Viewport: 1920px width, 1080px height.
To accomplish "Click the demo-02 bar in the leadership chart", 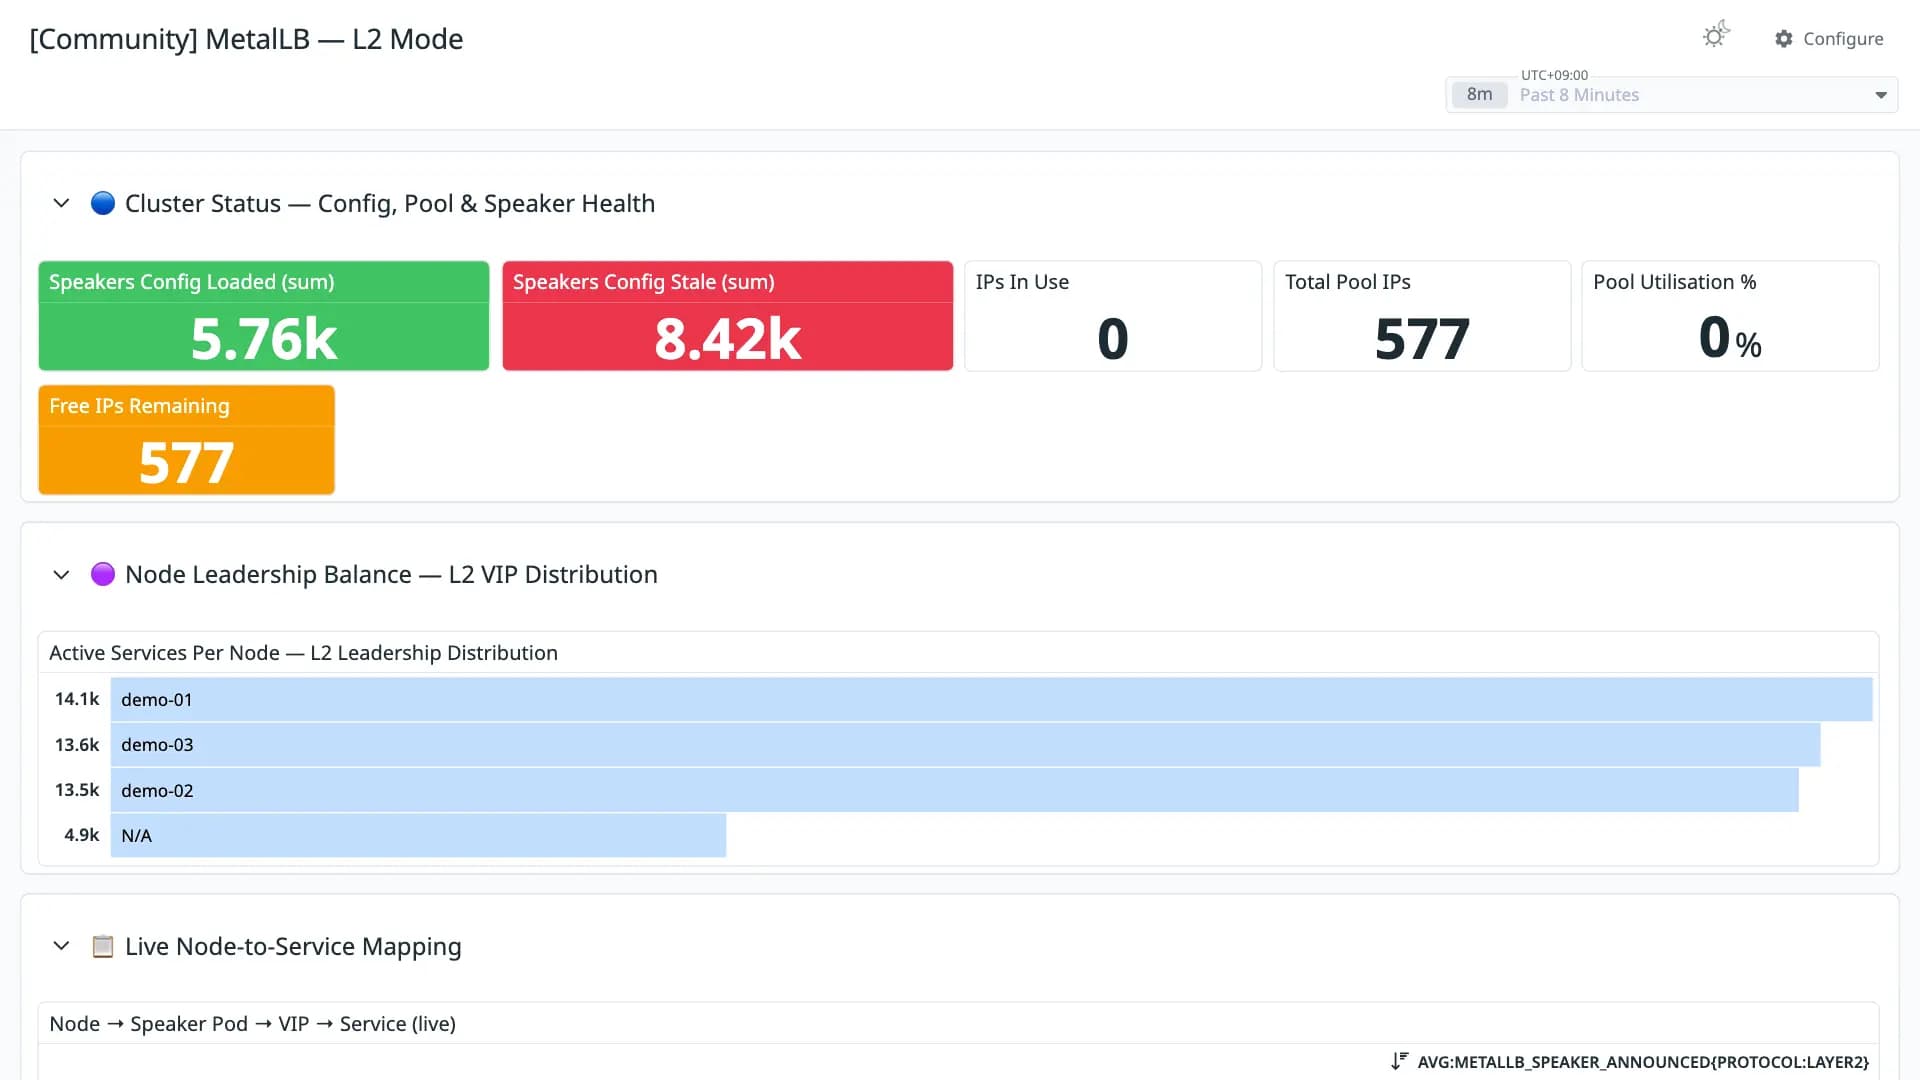I will coord(954,790).
